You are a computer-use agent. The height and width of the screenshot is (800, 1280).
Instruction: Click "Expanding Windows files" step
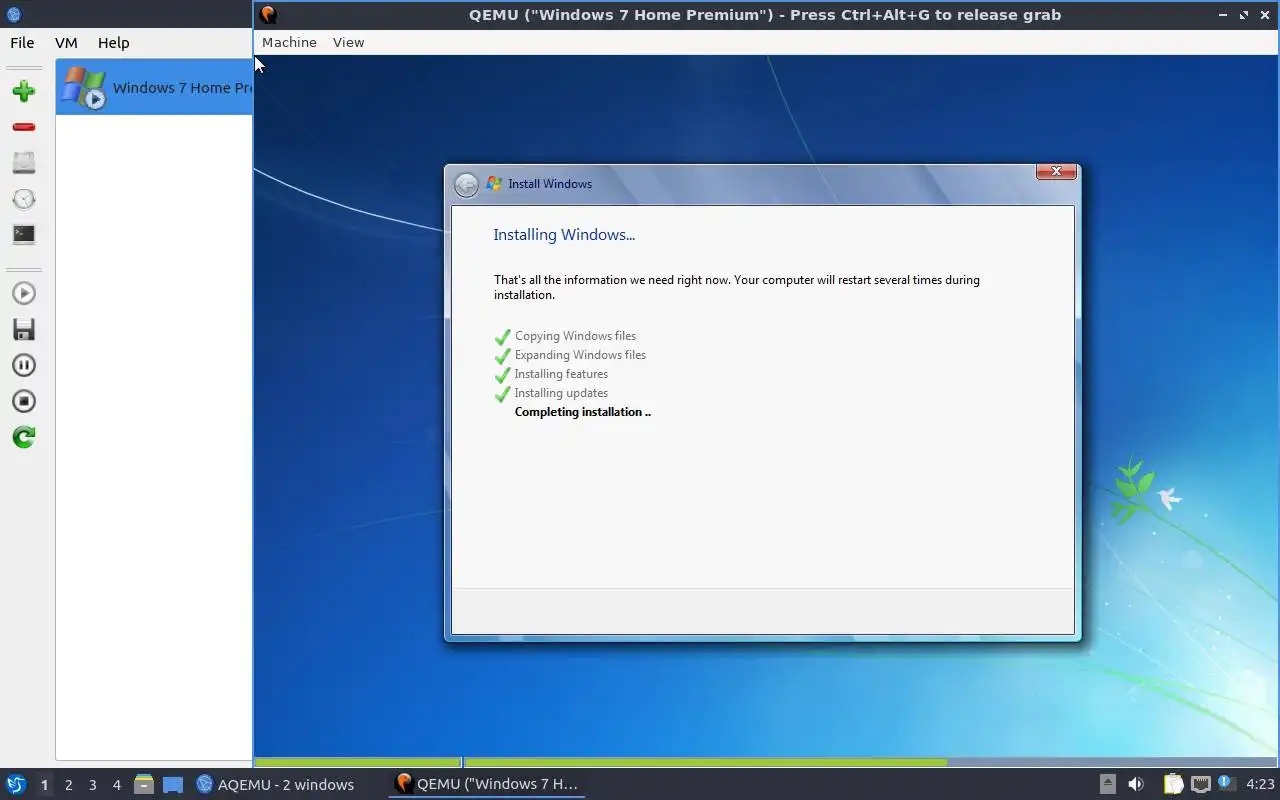click(x=580, y=355)
